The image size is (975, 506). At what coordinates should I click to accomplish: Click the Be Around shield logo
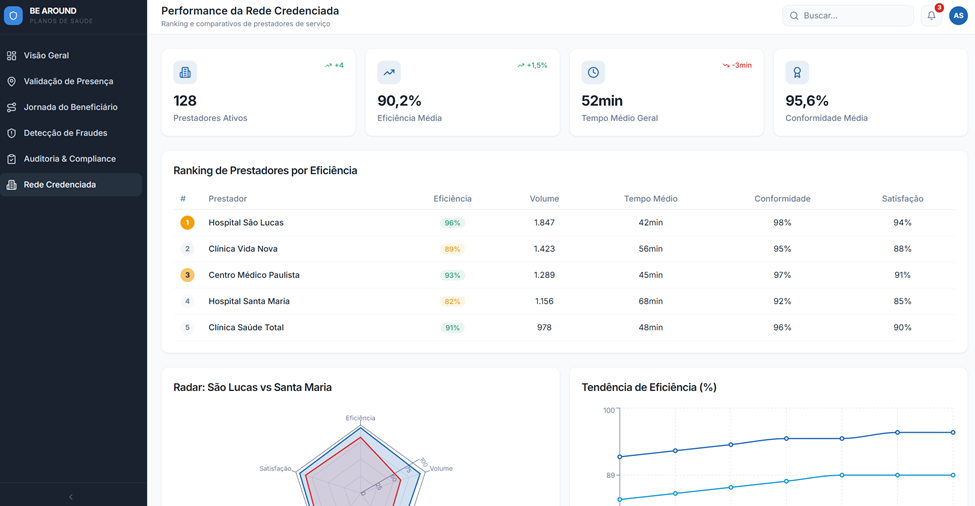tap(13, 16)
